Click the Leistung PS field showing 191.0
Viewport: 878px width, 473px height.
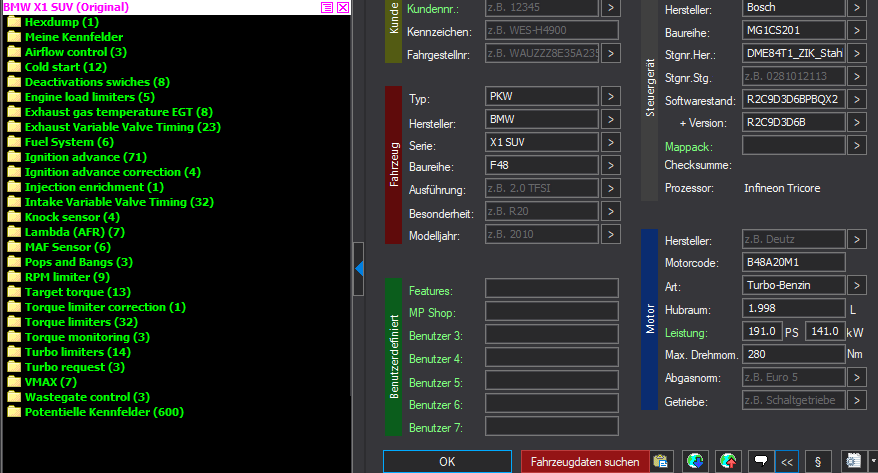(x=762, y=331)
